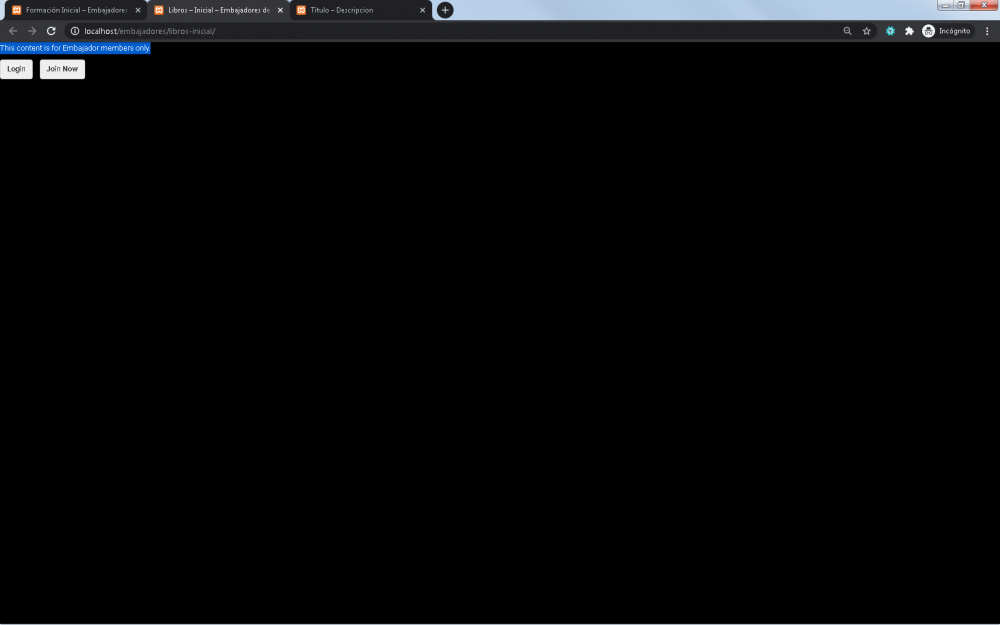Open the Extensions puzzle icon
This screenshot has height=625, width=1000.
pyautogui.click(x=909, y=31)
